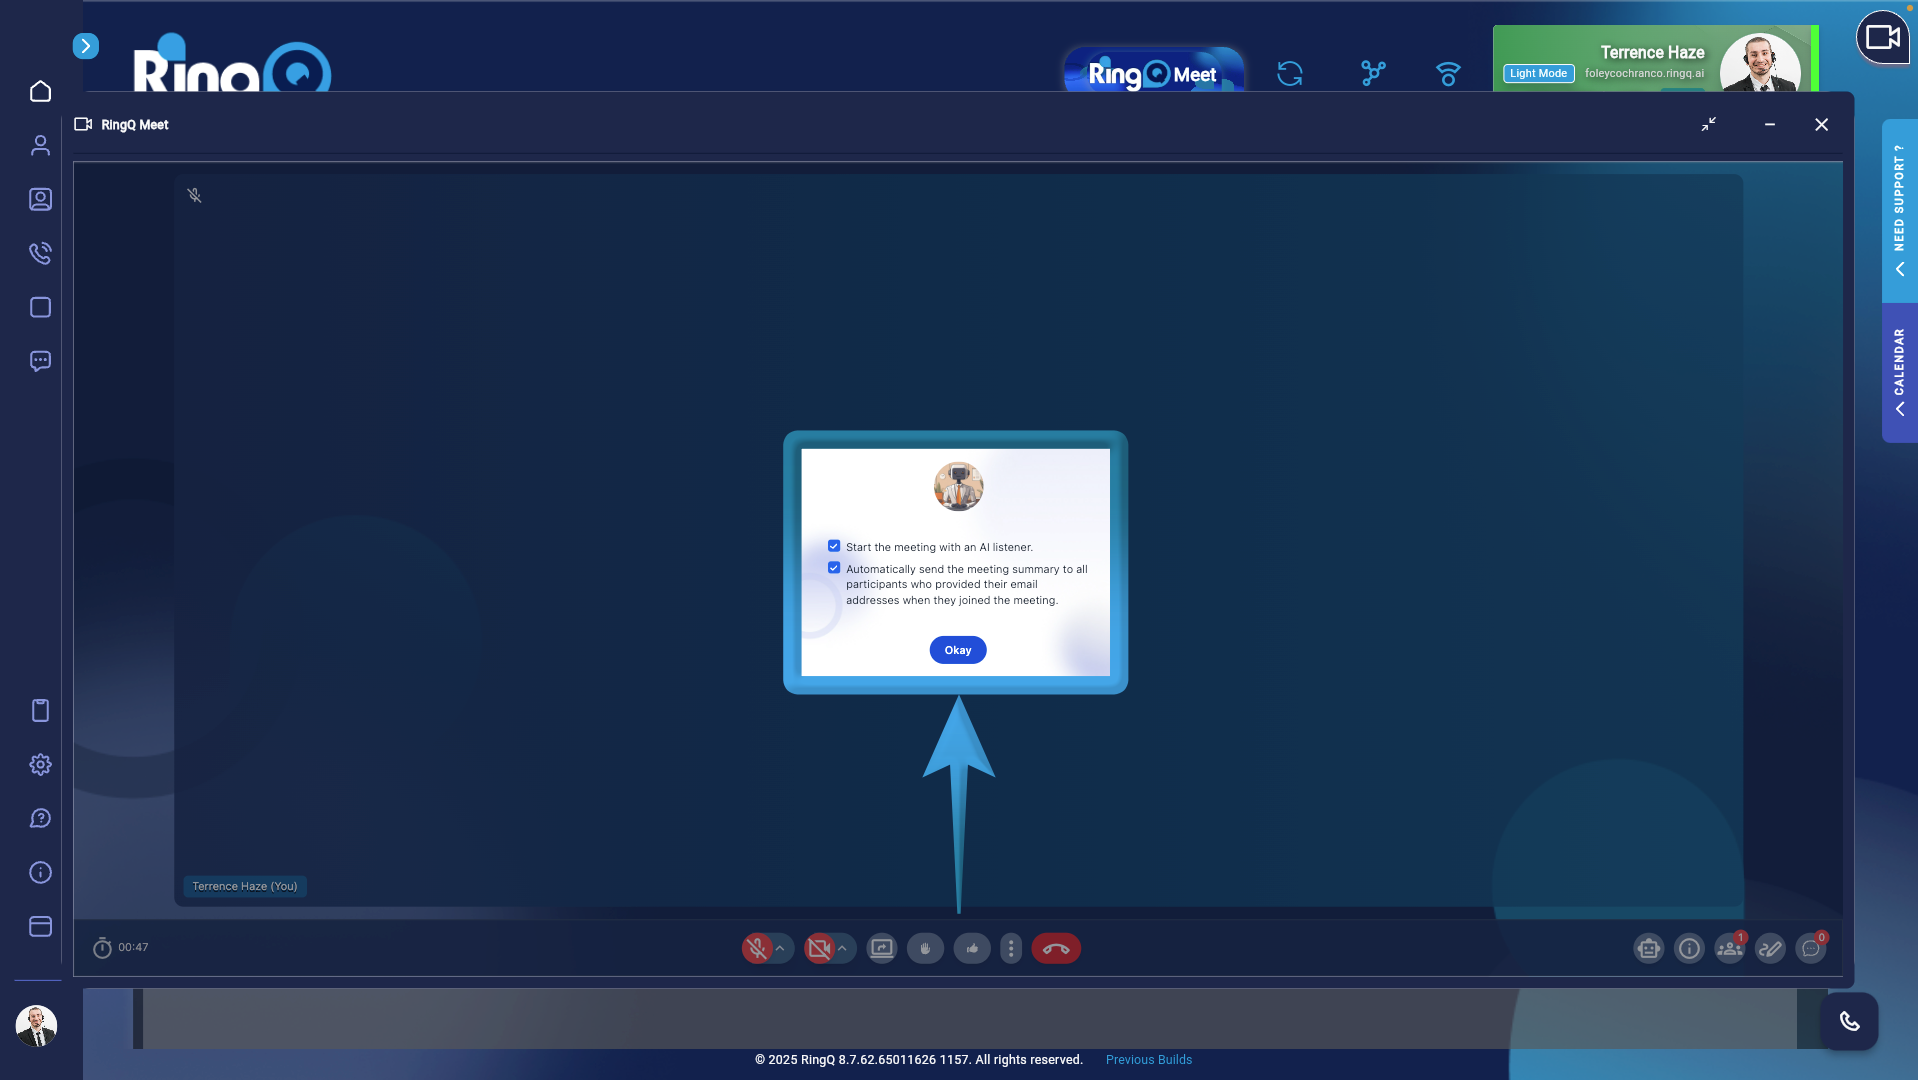This screenshot has width=1918, height=1080.
Task: Open the reactions thumbs-up control
Action: click(x=971, y=948)
